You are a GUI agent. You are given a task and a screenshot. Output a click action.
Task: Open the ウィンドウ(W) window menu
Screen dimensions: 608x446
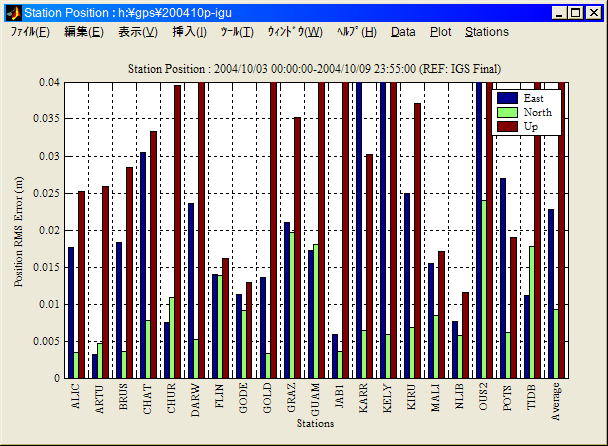pos(294,32)
